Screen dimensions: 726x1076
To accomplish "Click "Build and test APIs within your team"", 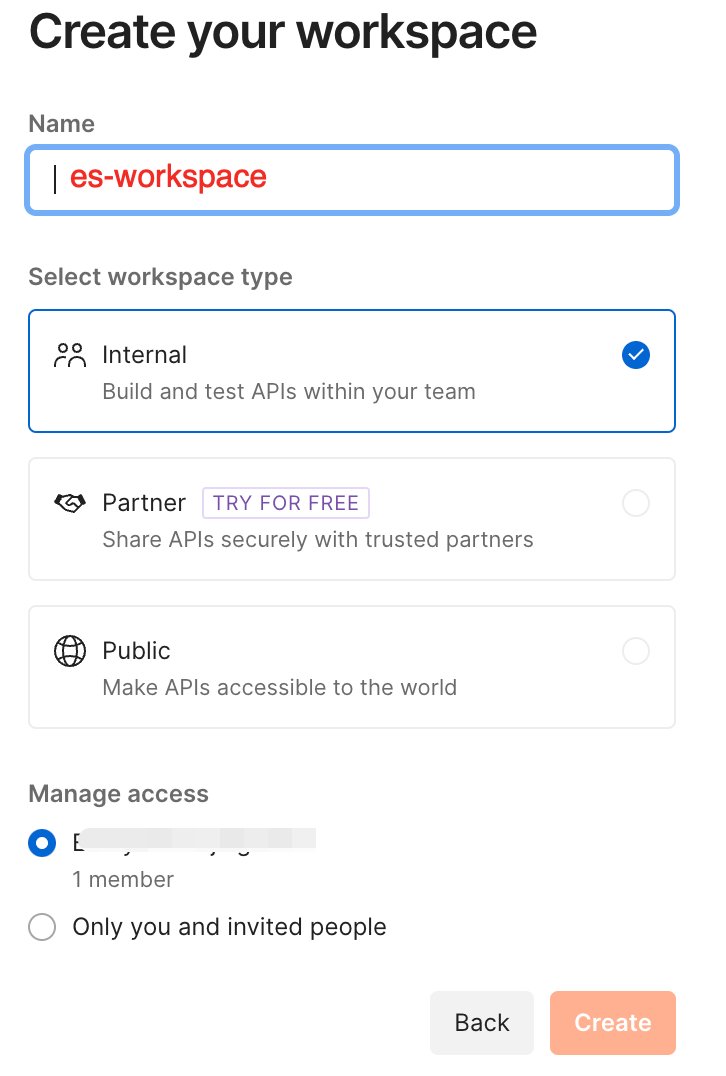I will [x=289, y=392].
